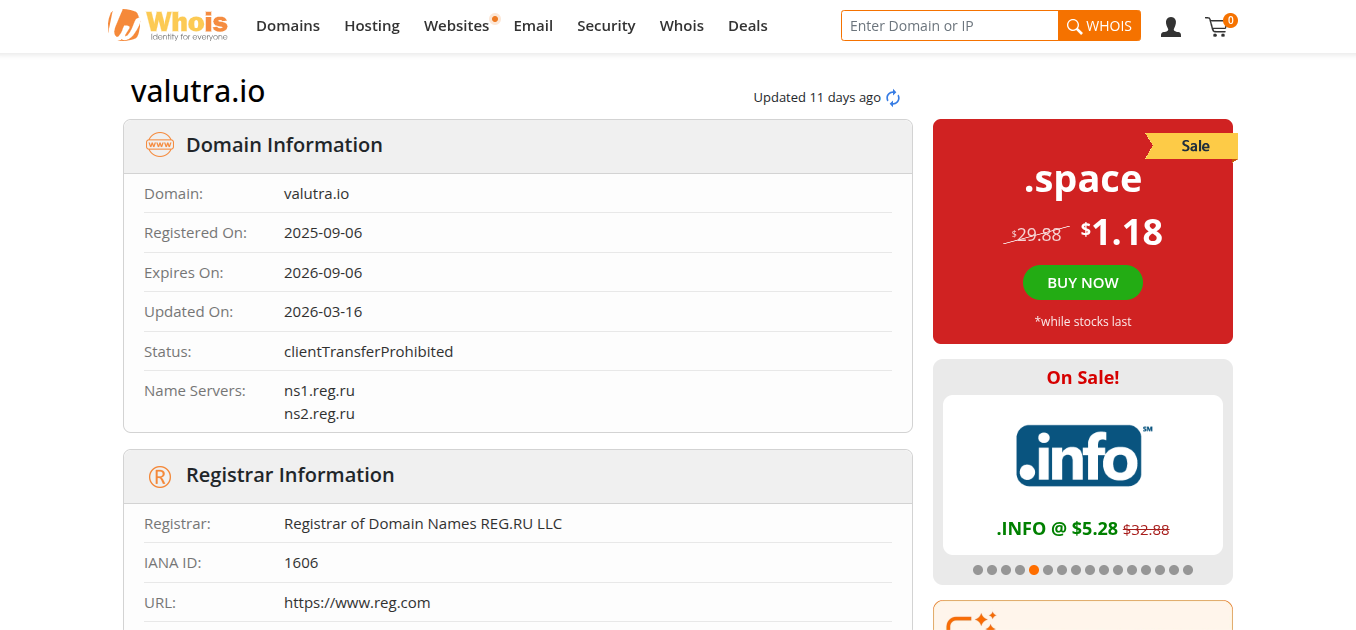Click the Whois logo
Screen dimensions: 1356x630
pyautogui.click(x=168, y=25)
